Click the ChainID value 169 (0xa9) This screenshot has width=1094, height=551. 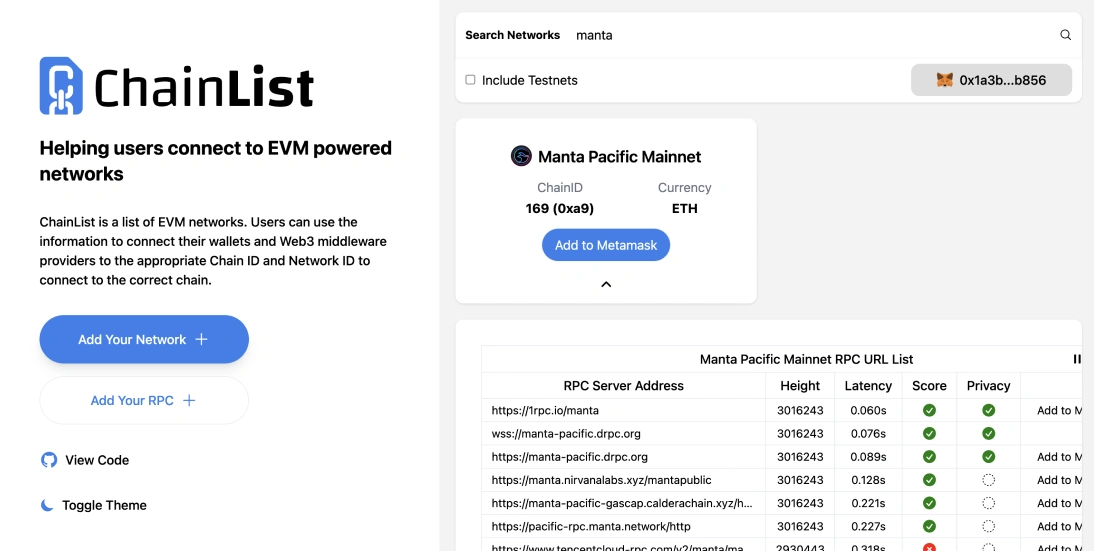560,209
